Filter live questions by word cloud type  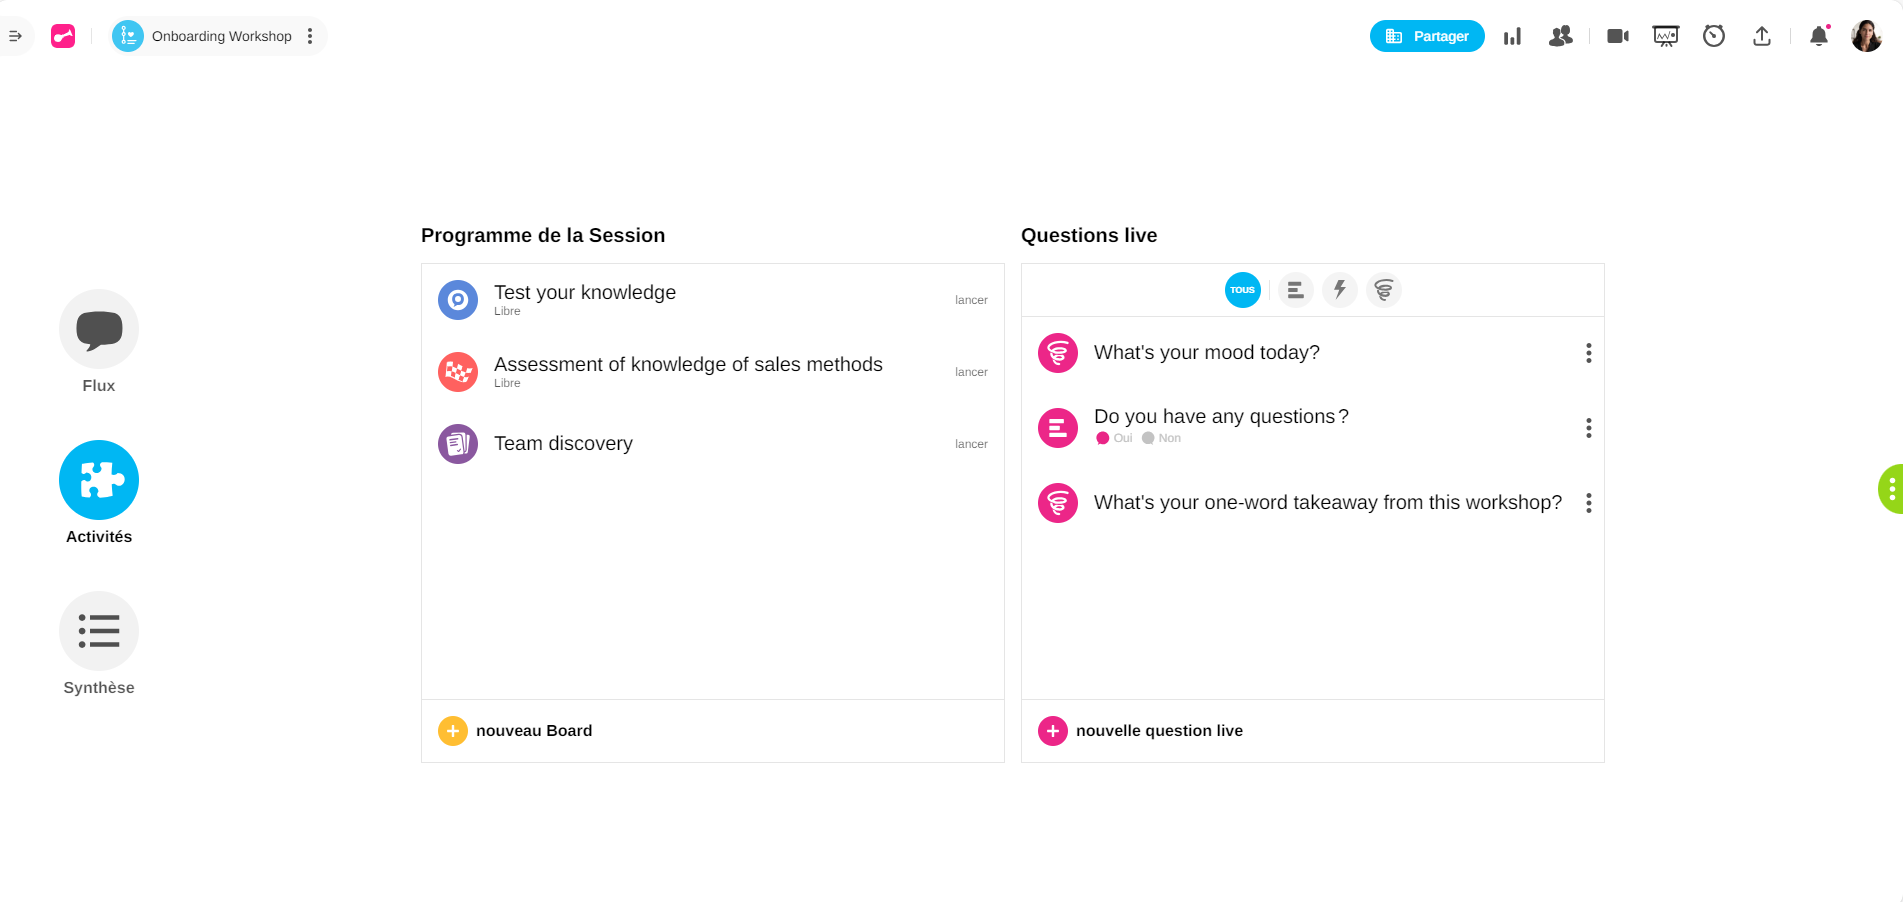[1383, 290]
